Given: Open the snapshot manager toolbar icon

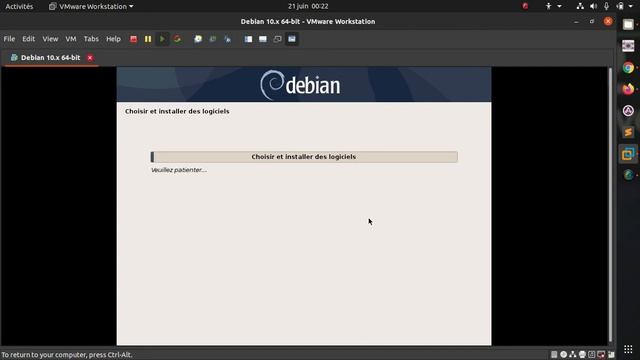Looking at the screenshot, I should click(227, 39).
